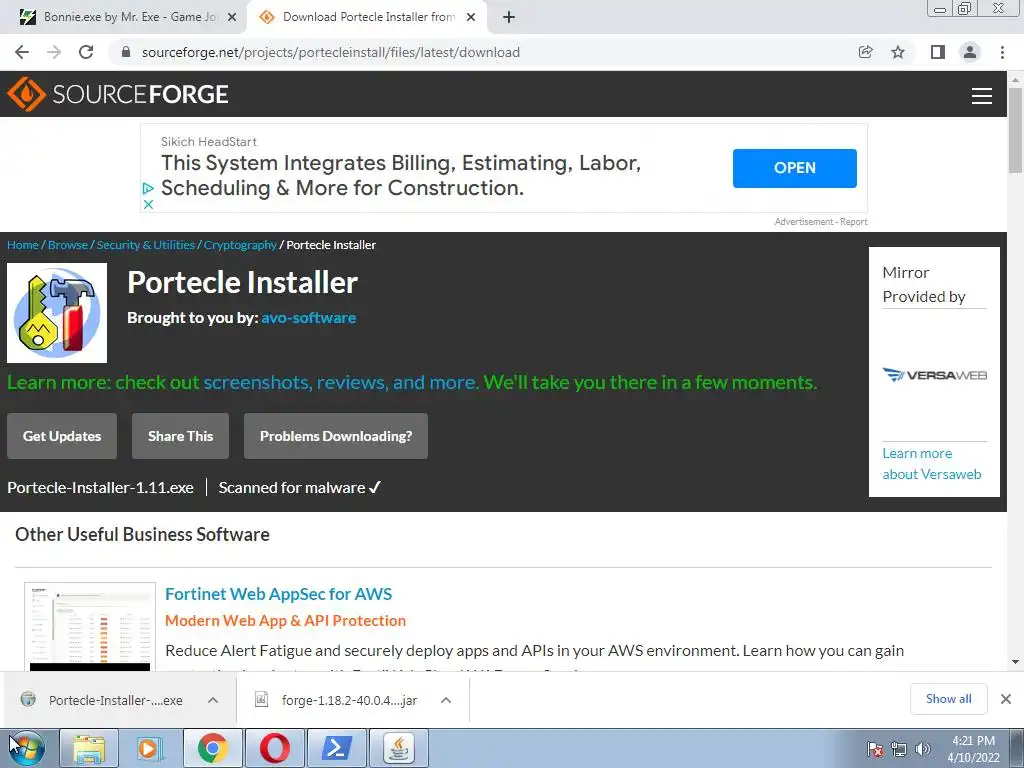
Task: Open the Opera browser from the taskbar
Action: [274, 748]
